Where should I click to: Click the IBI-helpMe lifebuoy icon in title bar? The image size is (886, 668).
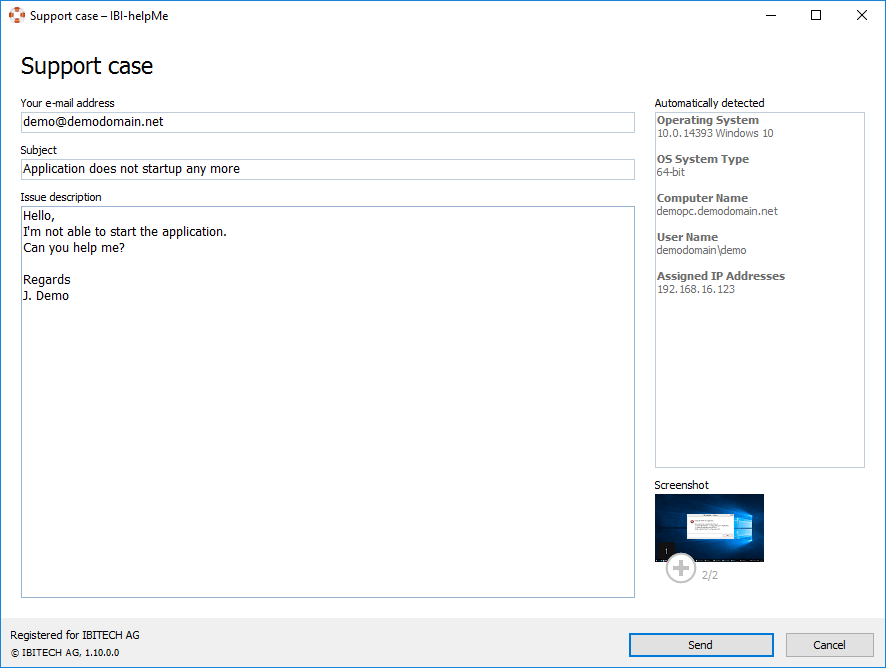click(x=16, y=16)
